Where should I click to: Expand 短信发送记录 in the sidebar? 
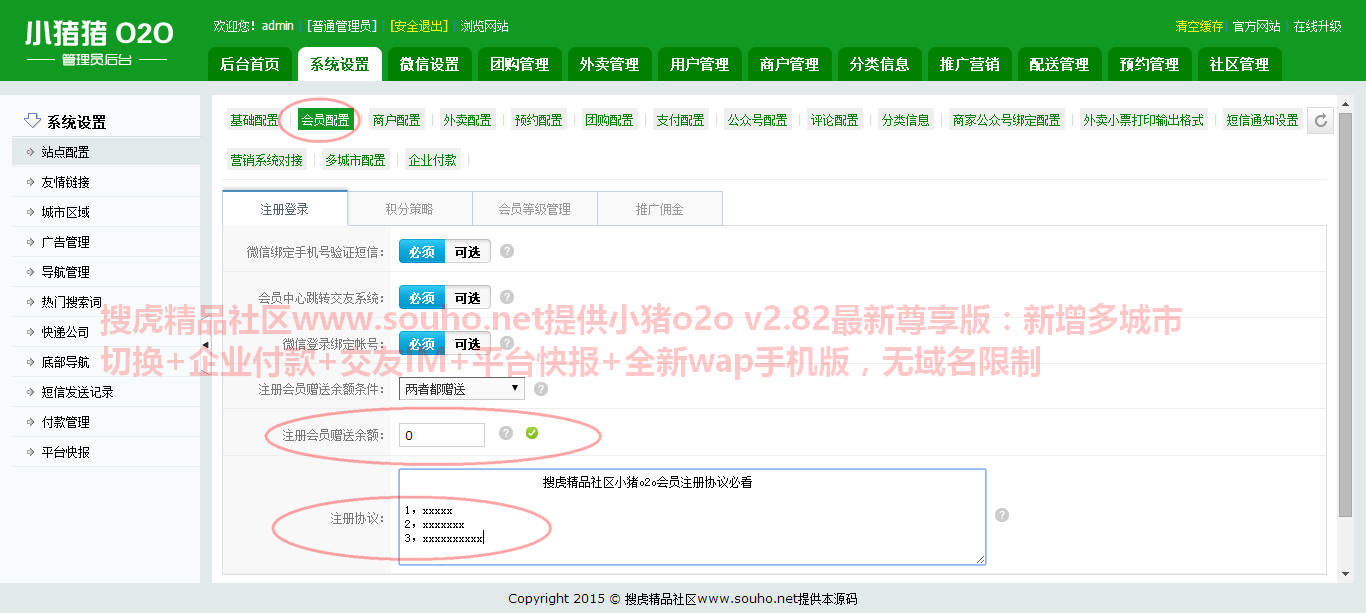point(77,392)
